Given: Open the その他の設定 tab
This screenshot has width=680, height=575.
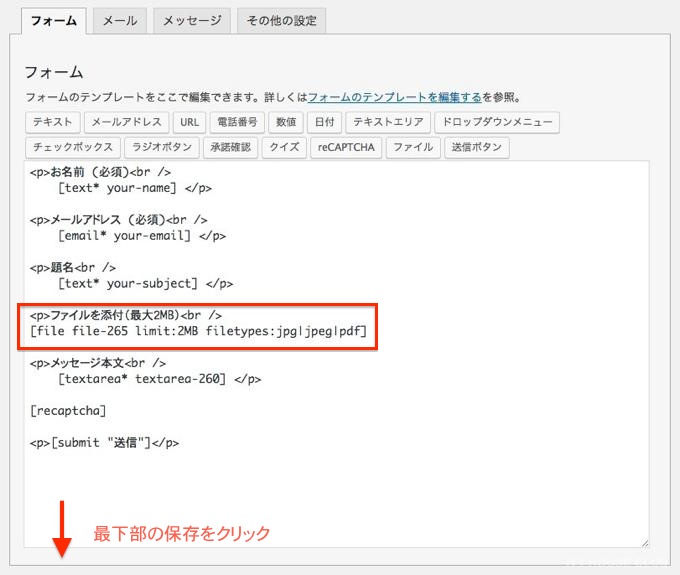Looking at the screenshot, I should 281,20.
